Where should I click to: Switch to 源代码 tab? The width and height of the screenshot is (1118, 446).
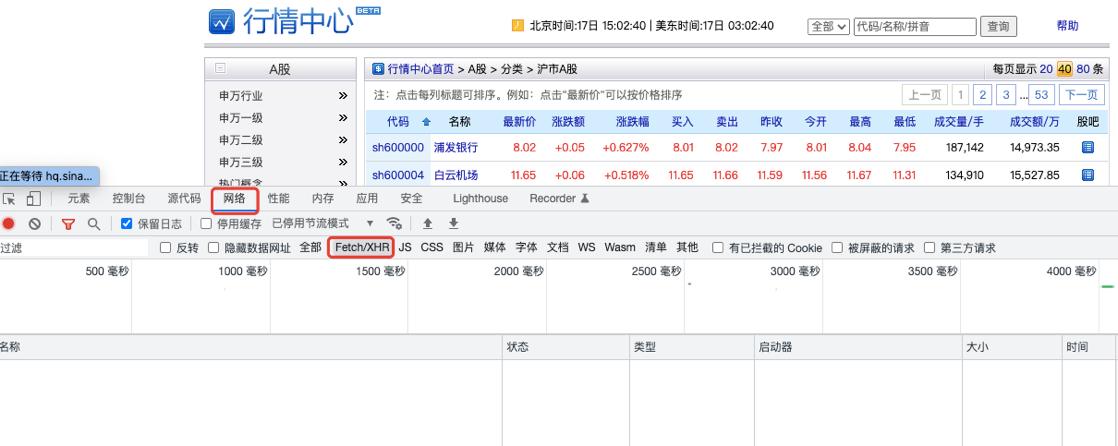coord(184,199)
